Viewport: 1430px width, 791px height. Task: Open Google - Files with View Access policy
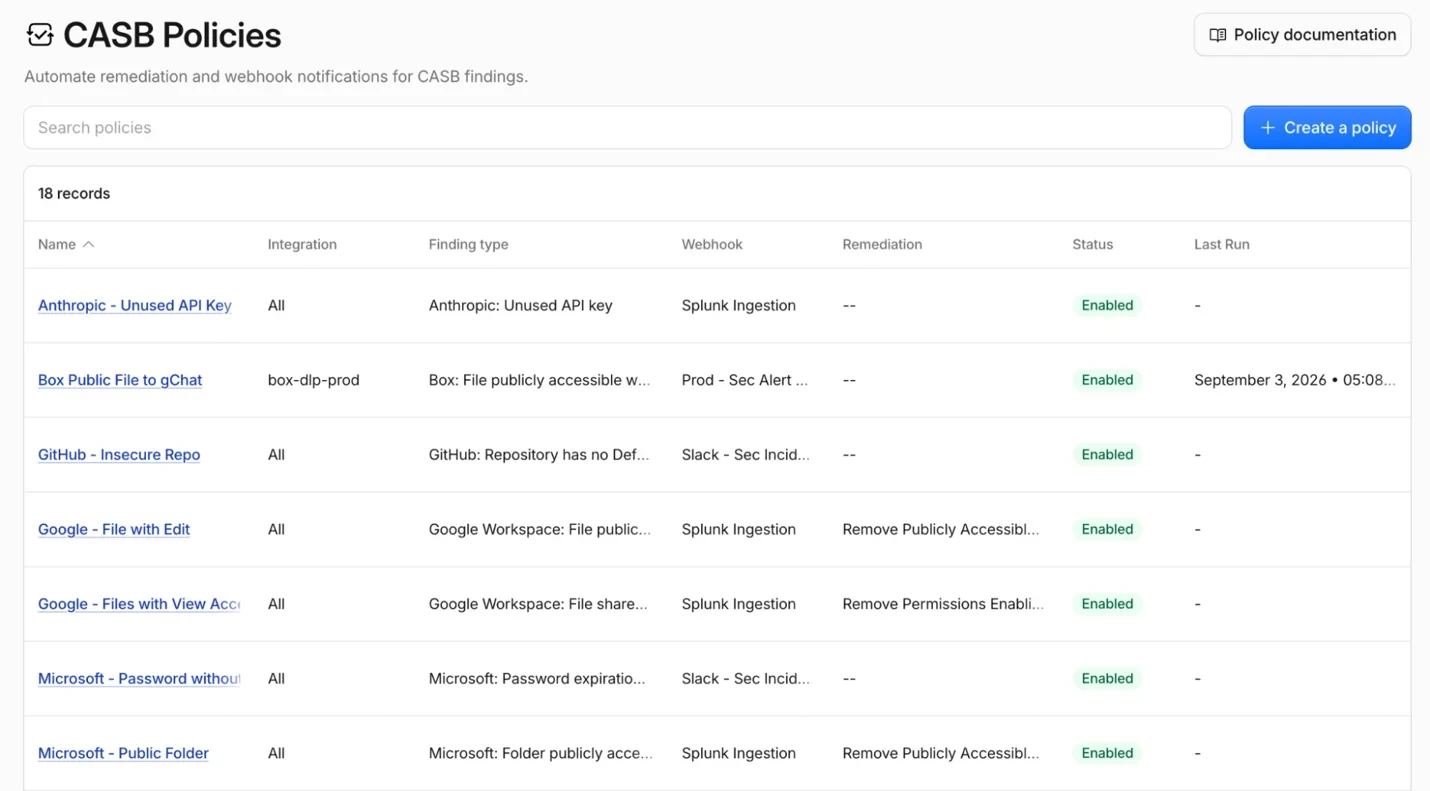(x=139, y=604)
